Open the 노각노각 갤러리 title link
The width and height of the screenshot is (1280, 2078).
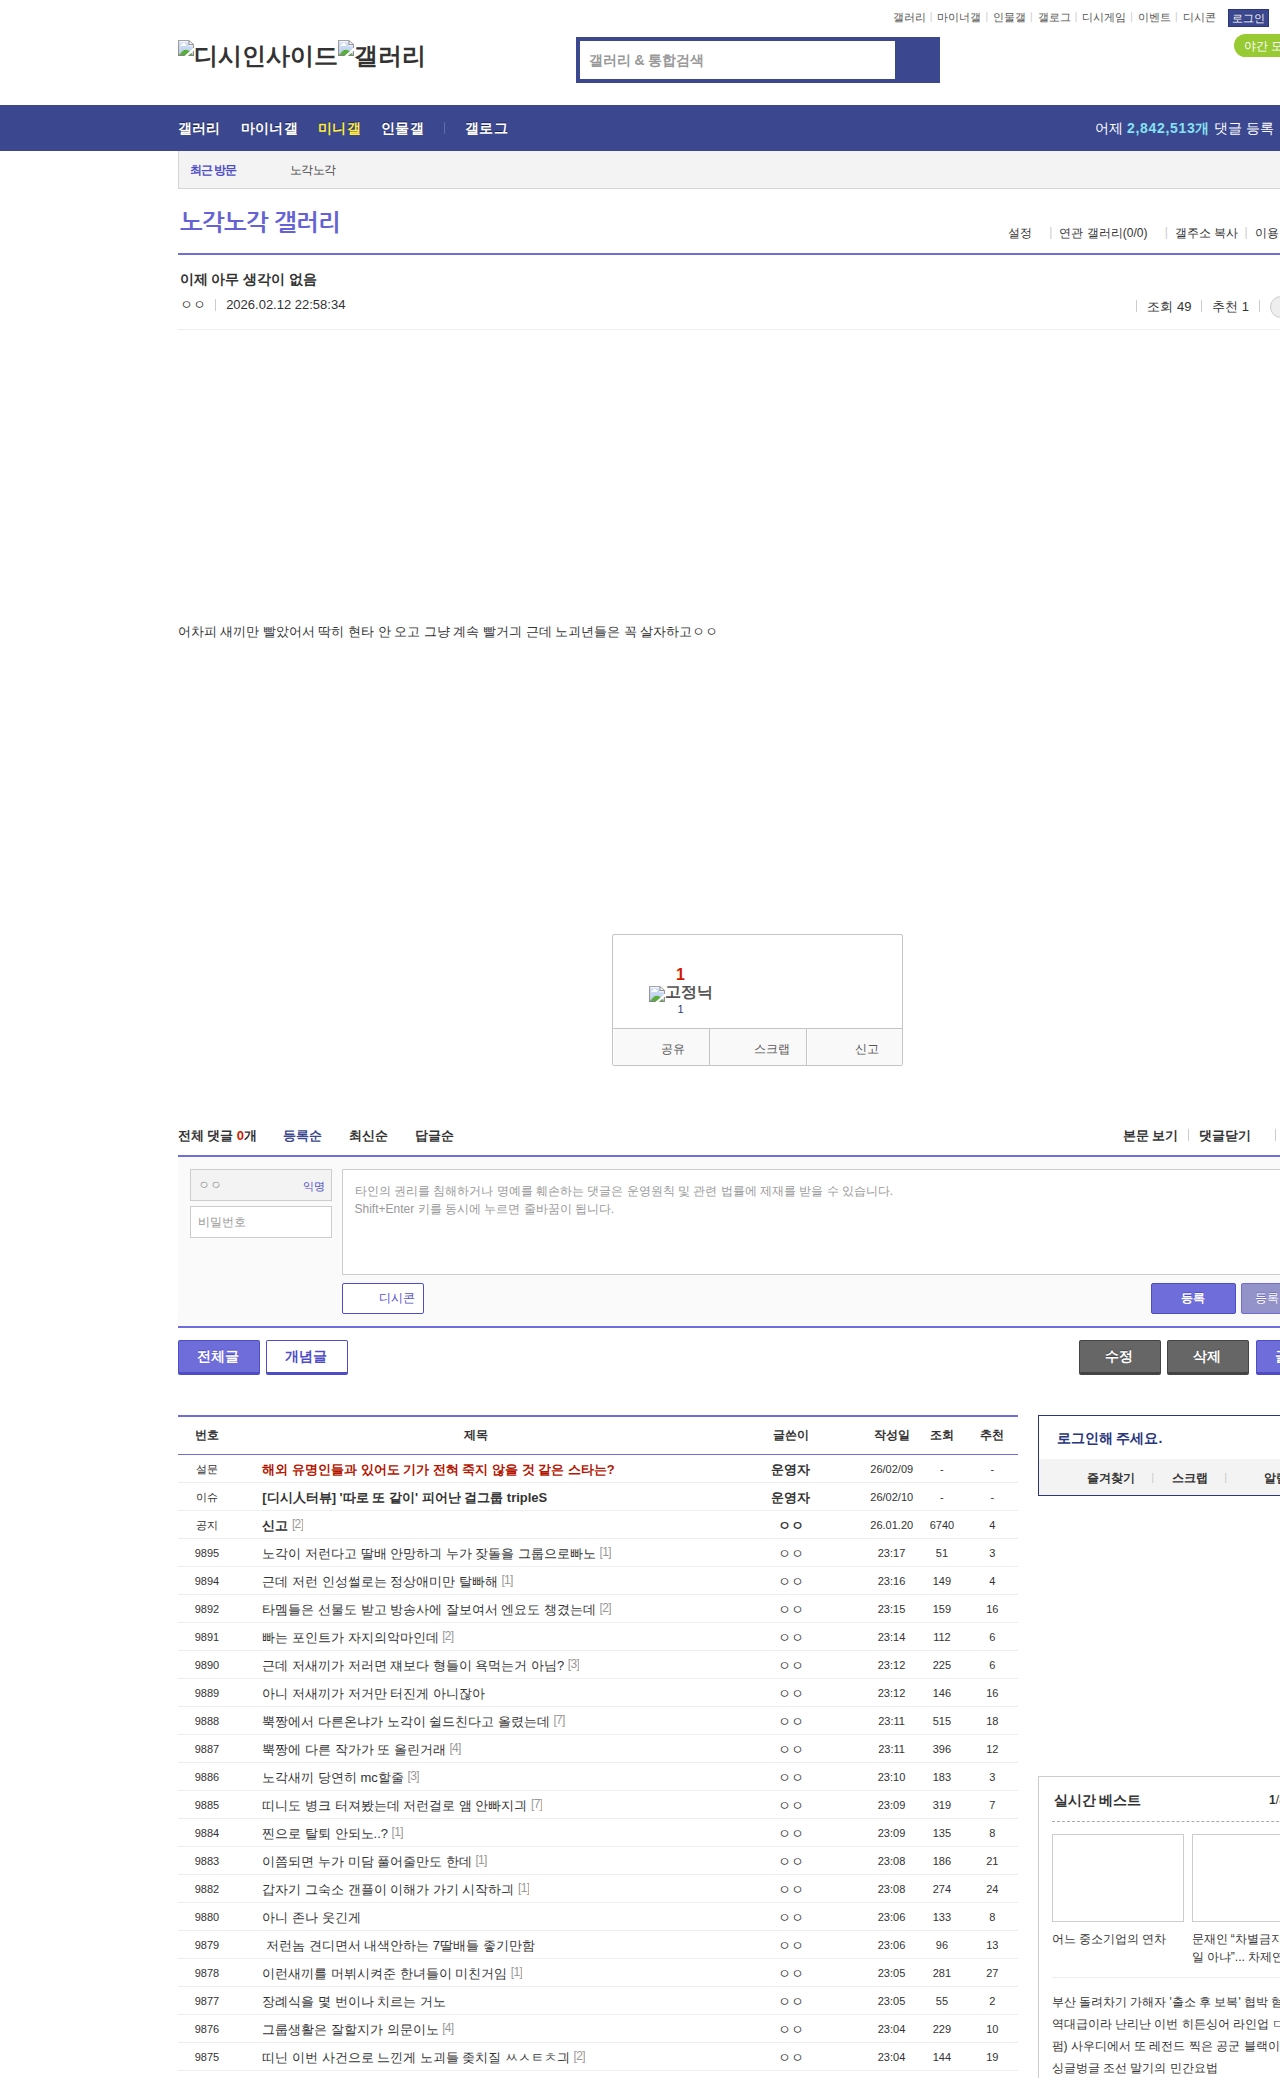[x=260, y=221]
